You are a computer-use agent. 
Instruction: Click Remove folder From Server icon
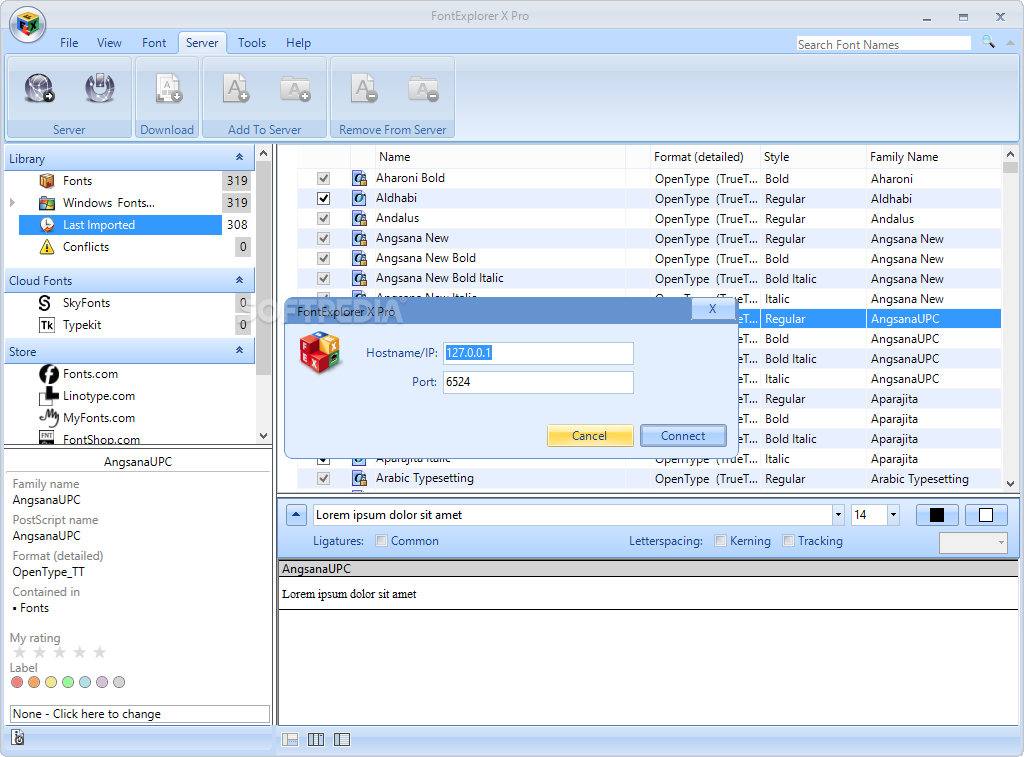423,89
